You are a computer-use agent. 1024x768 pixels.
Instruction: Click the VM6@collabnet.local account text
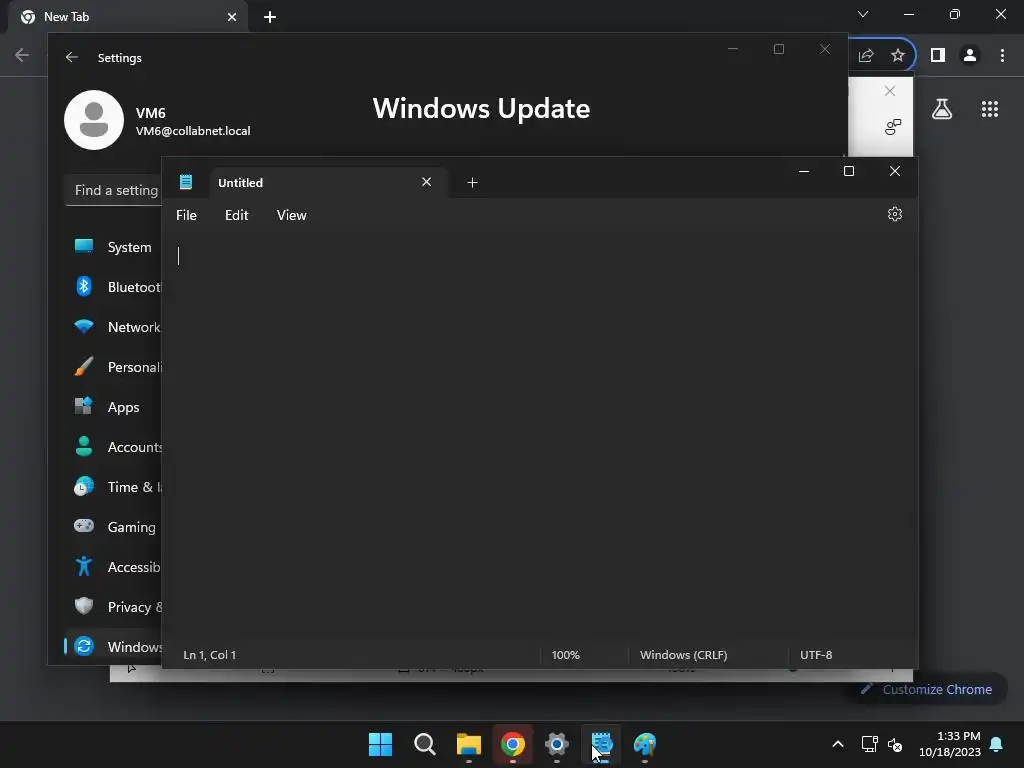point(193,131)
